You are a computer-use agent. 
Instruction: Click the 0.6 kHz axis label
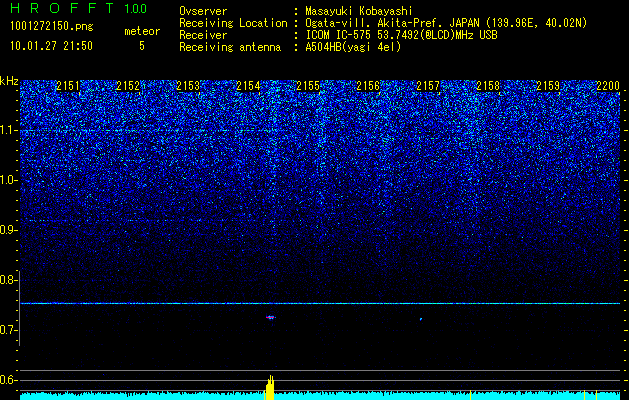click(9, 380)
